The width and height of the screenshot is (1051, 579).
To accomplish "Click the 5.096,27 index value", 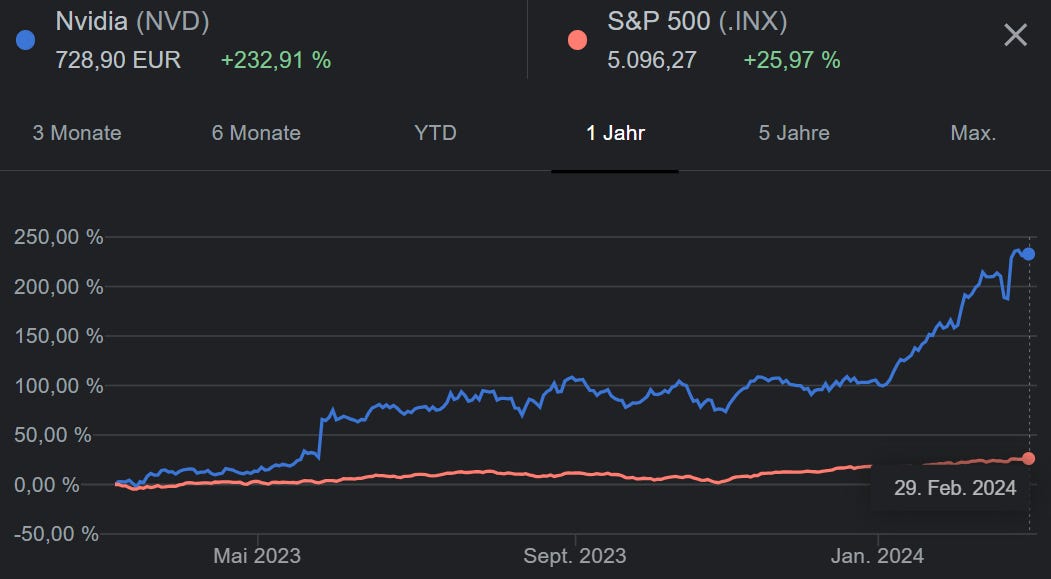I will click(652, 60).
